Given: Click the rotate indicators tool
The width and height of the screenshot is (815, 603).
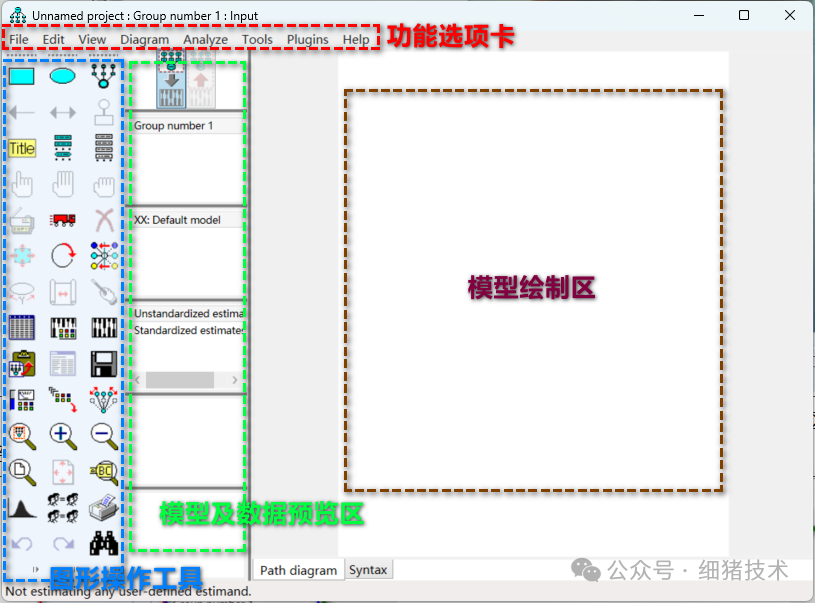Looking at the screenshot, I should pos(62,255).
